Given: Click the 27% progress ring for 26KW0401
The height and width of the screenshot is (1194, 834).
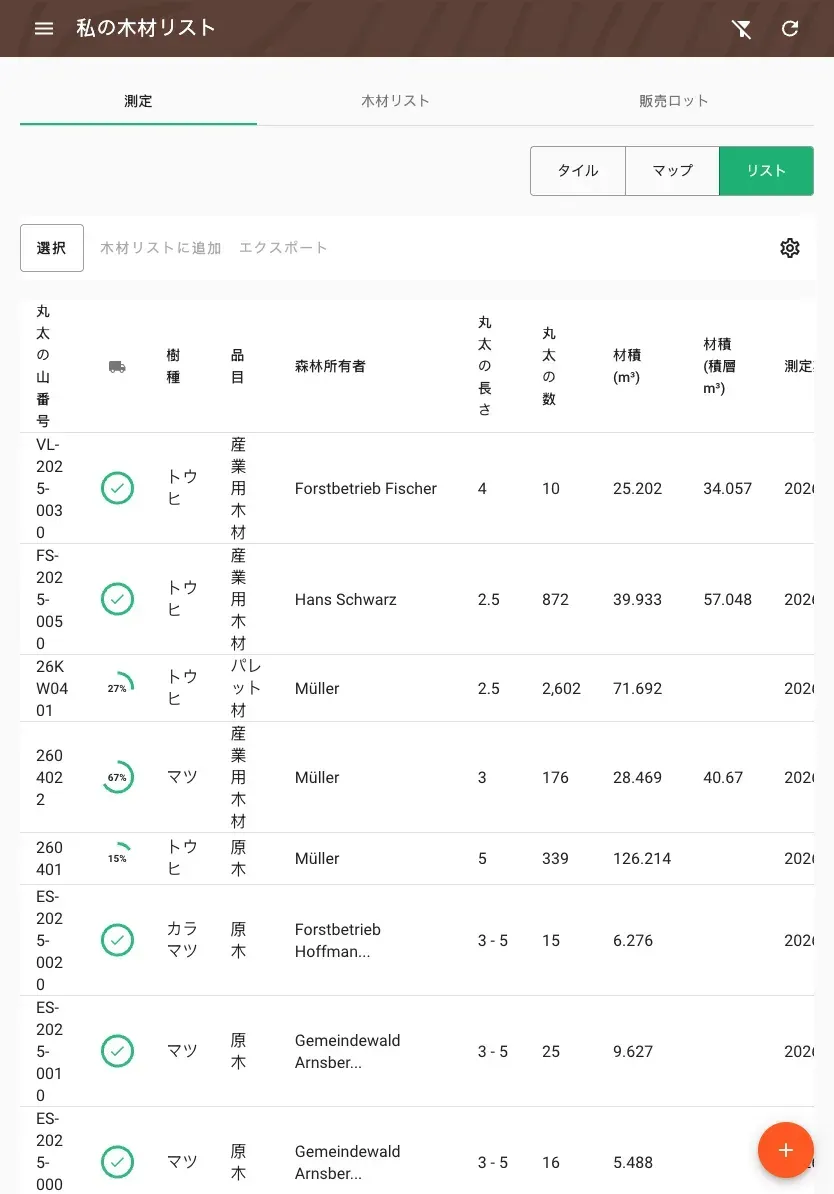Looking at the screenshot, I should click(x=117, y=688).
